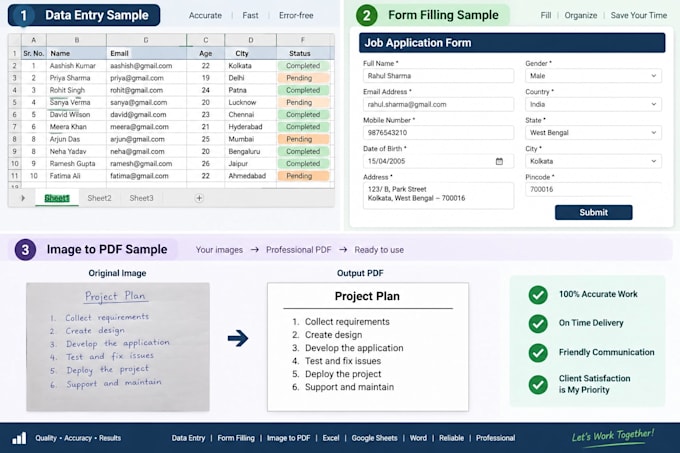680x453 pixels.
Task: Click the Chennai city cell
Action: pyautogui.click(x=251, y=114)
